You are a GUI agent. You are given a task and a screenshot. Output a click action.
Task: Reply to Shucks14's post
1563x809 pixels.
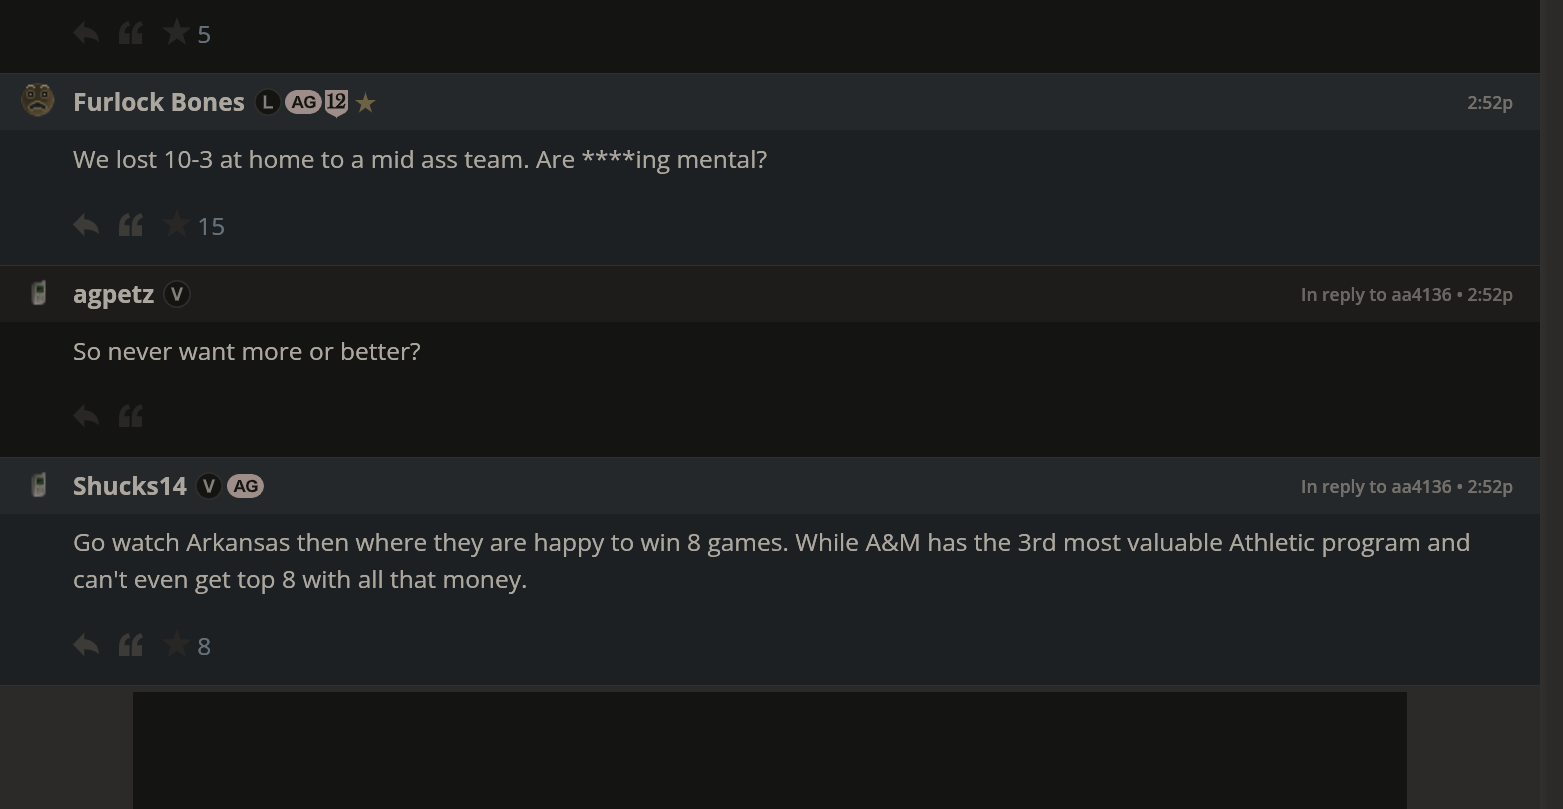(x=87, y=646)
